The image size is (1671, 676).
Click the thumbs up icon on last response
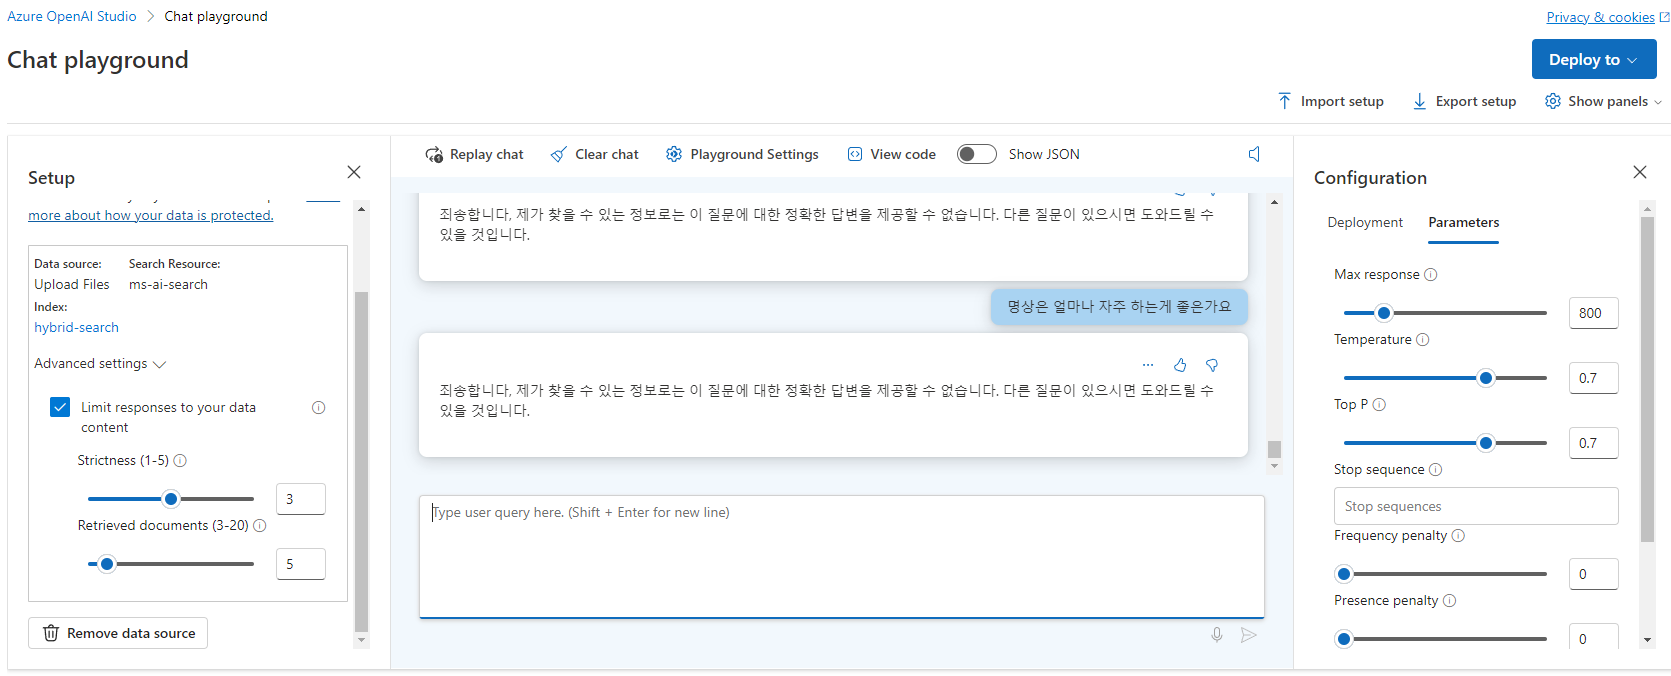pos(1180,365)
